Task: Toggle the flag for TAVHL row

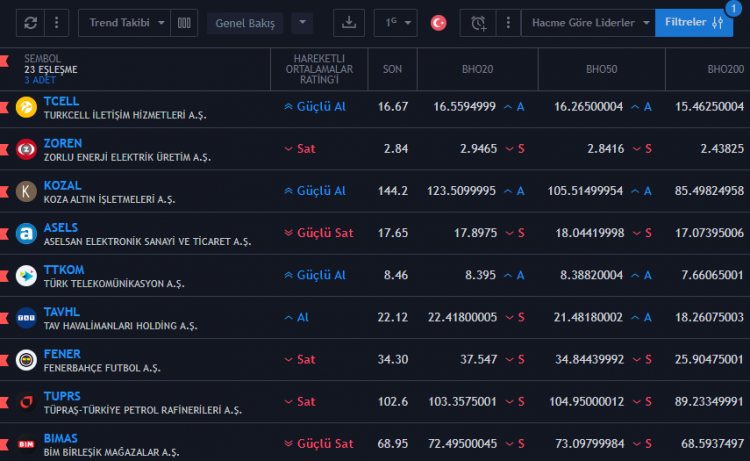Action: (4, 318)
